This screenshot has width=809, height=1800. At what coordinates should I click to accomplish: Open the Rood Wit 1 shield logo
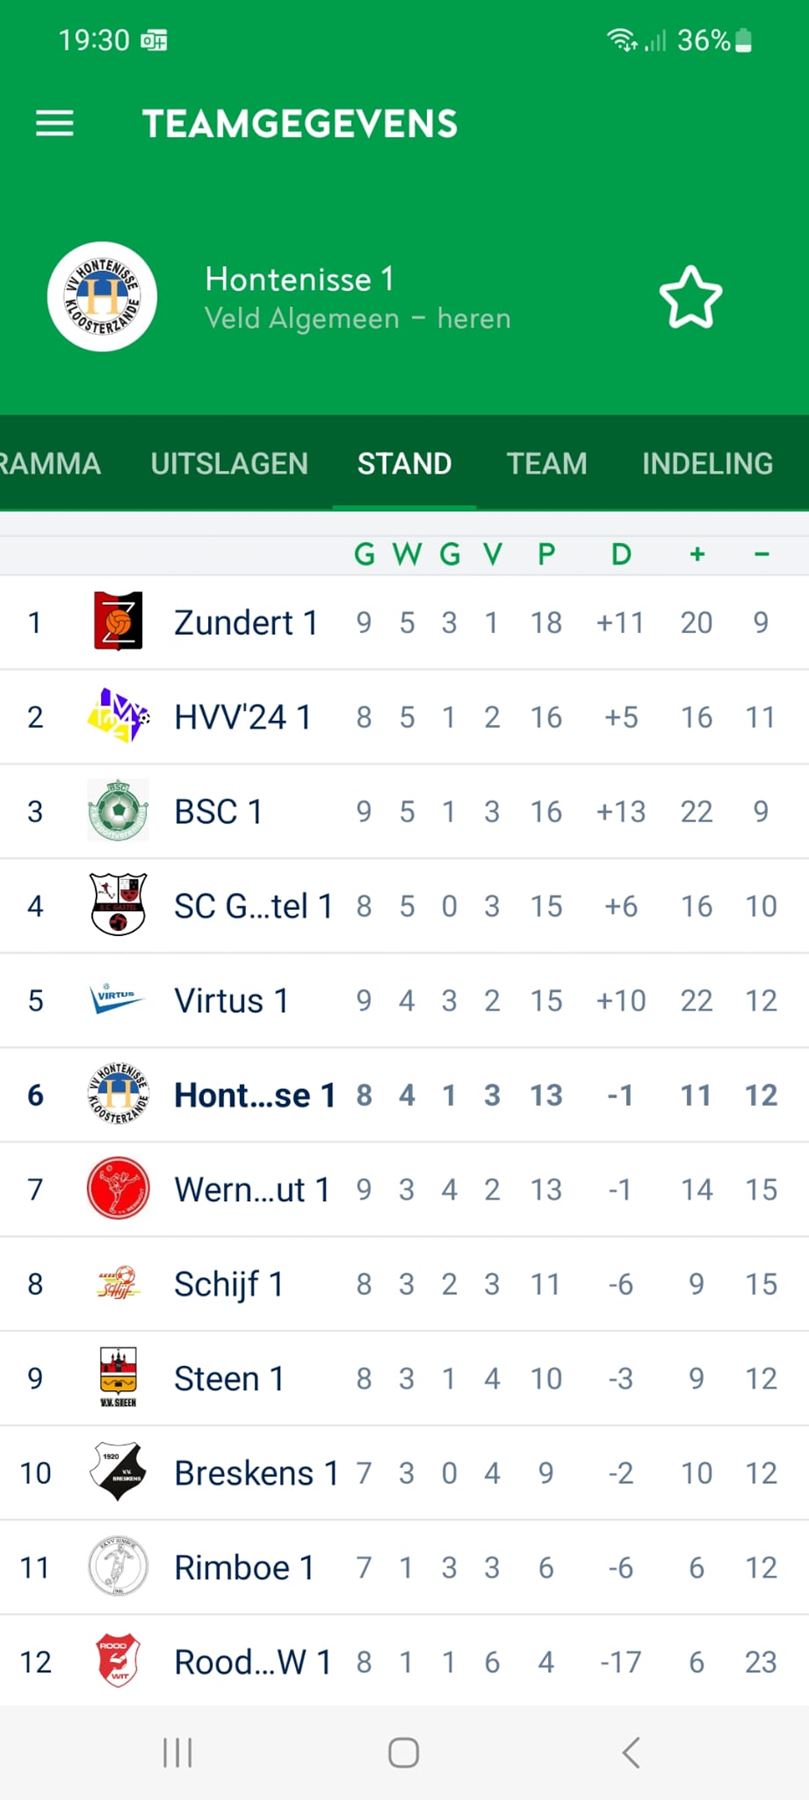point(118,1661)
